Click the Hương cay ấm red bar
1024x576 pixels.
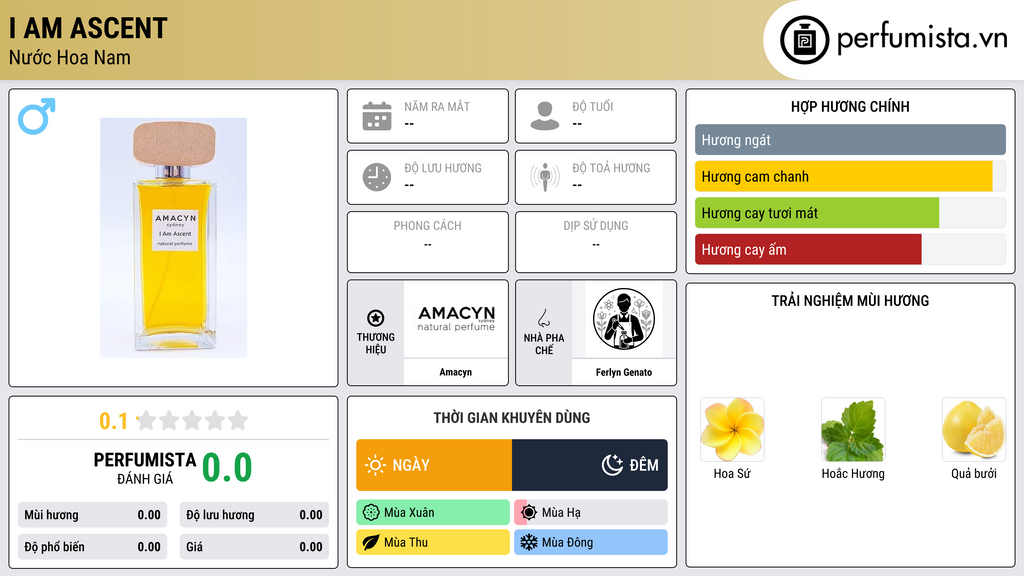tap(808, 249)
